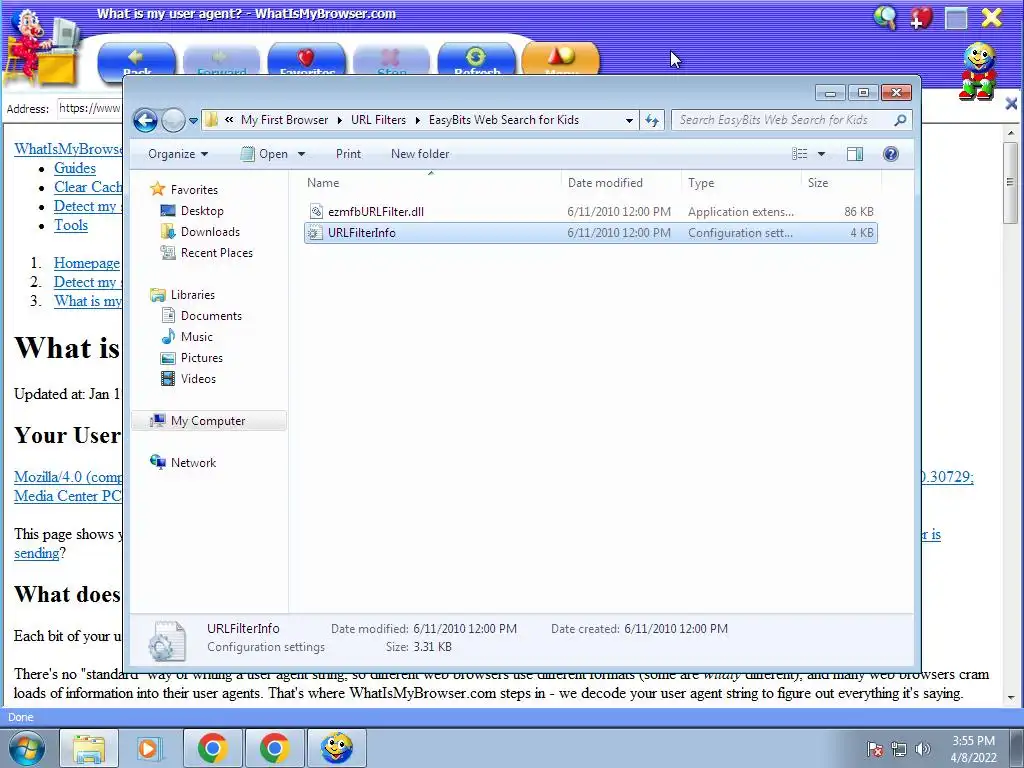Click URL Filters breadcrumb segment

(378, 120)
